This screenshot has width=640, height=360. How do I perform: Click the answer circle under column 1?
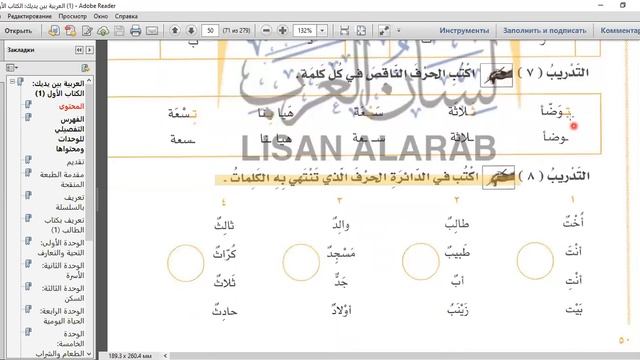pos(535,261)
